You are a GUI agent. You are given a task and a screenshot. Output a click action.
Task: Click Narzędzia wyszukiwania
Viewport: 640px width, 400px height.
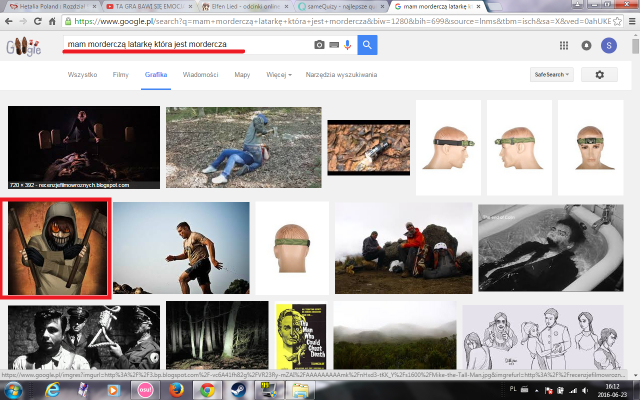342,75
